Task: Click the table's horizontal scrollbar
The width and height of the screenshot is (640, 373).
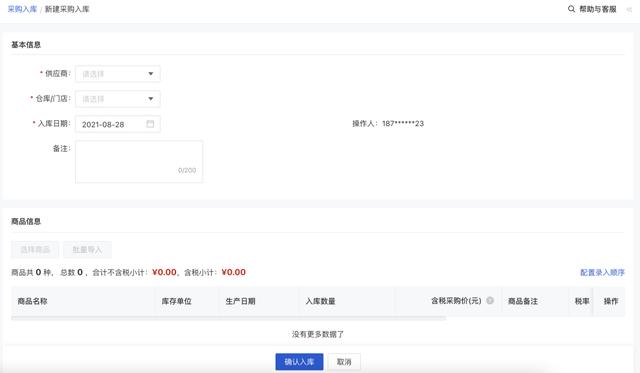Action: coord(229,318)
